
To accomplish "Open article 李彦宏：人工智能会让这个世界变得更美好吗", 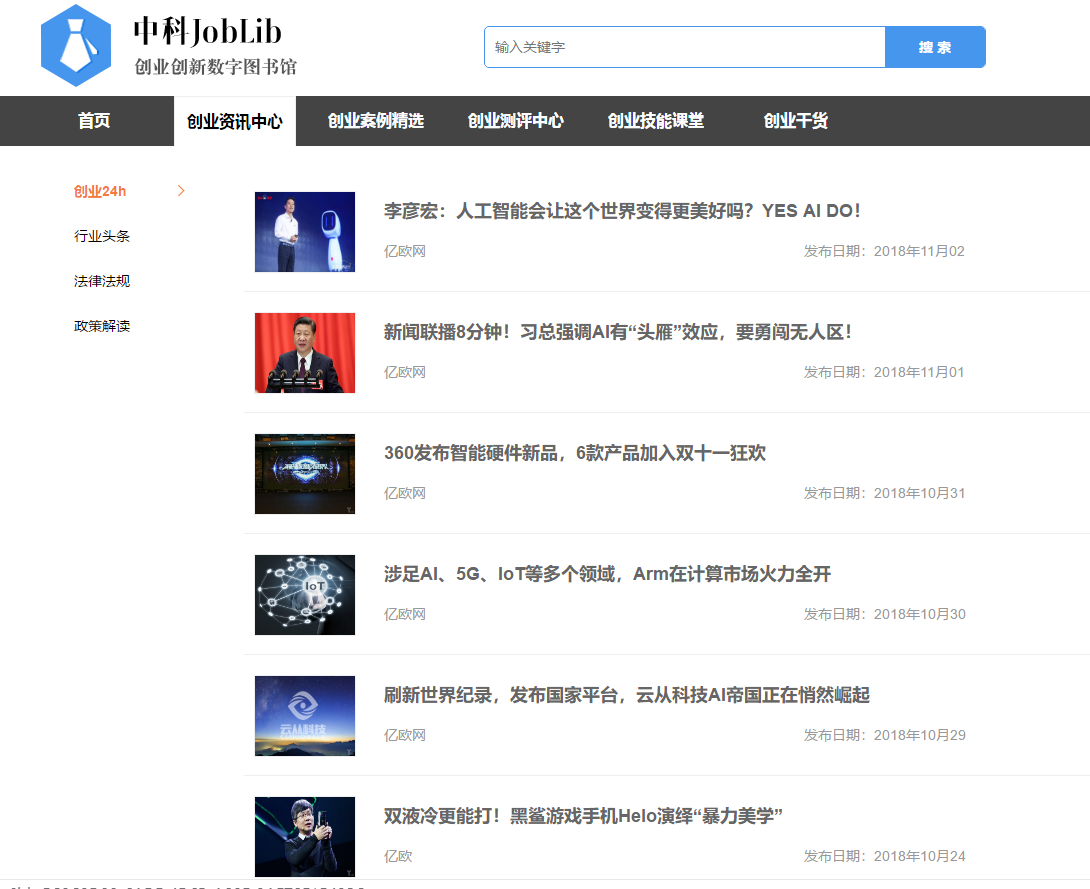I will (x=622, y=211).
